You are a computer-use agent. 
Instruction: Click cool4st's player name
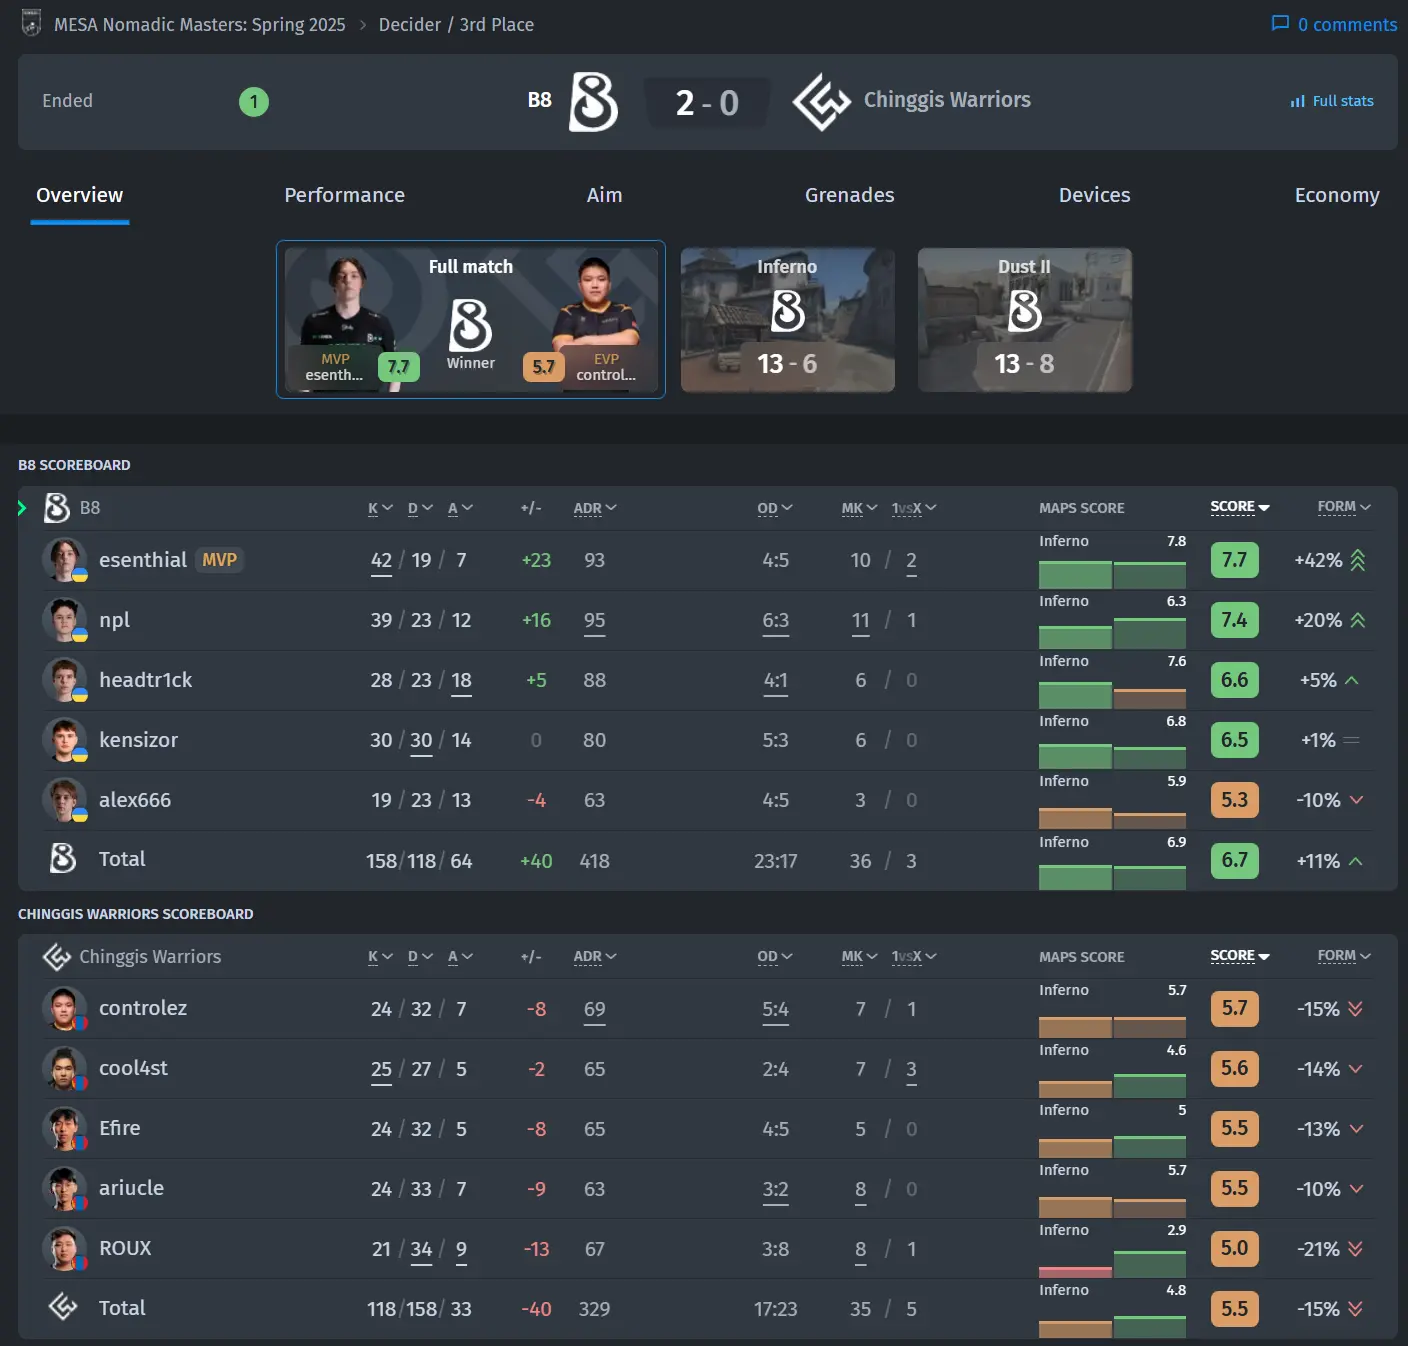click(x=133, y=1068)
